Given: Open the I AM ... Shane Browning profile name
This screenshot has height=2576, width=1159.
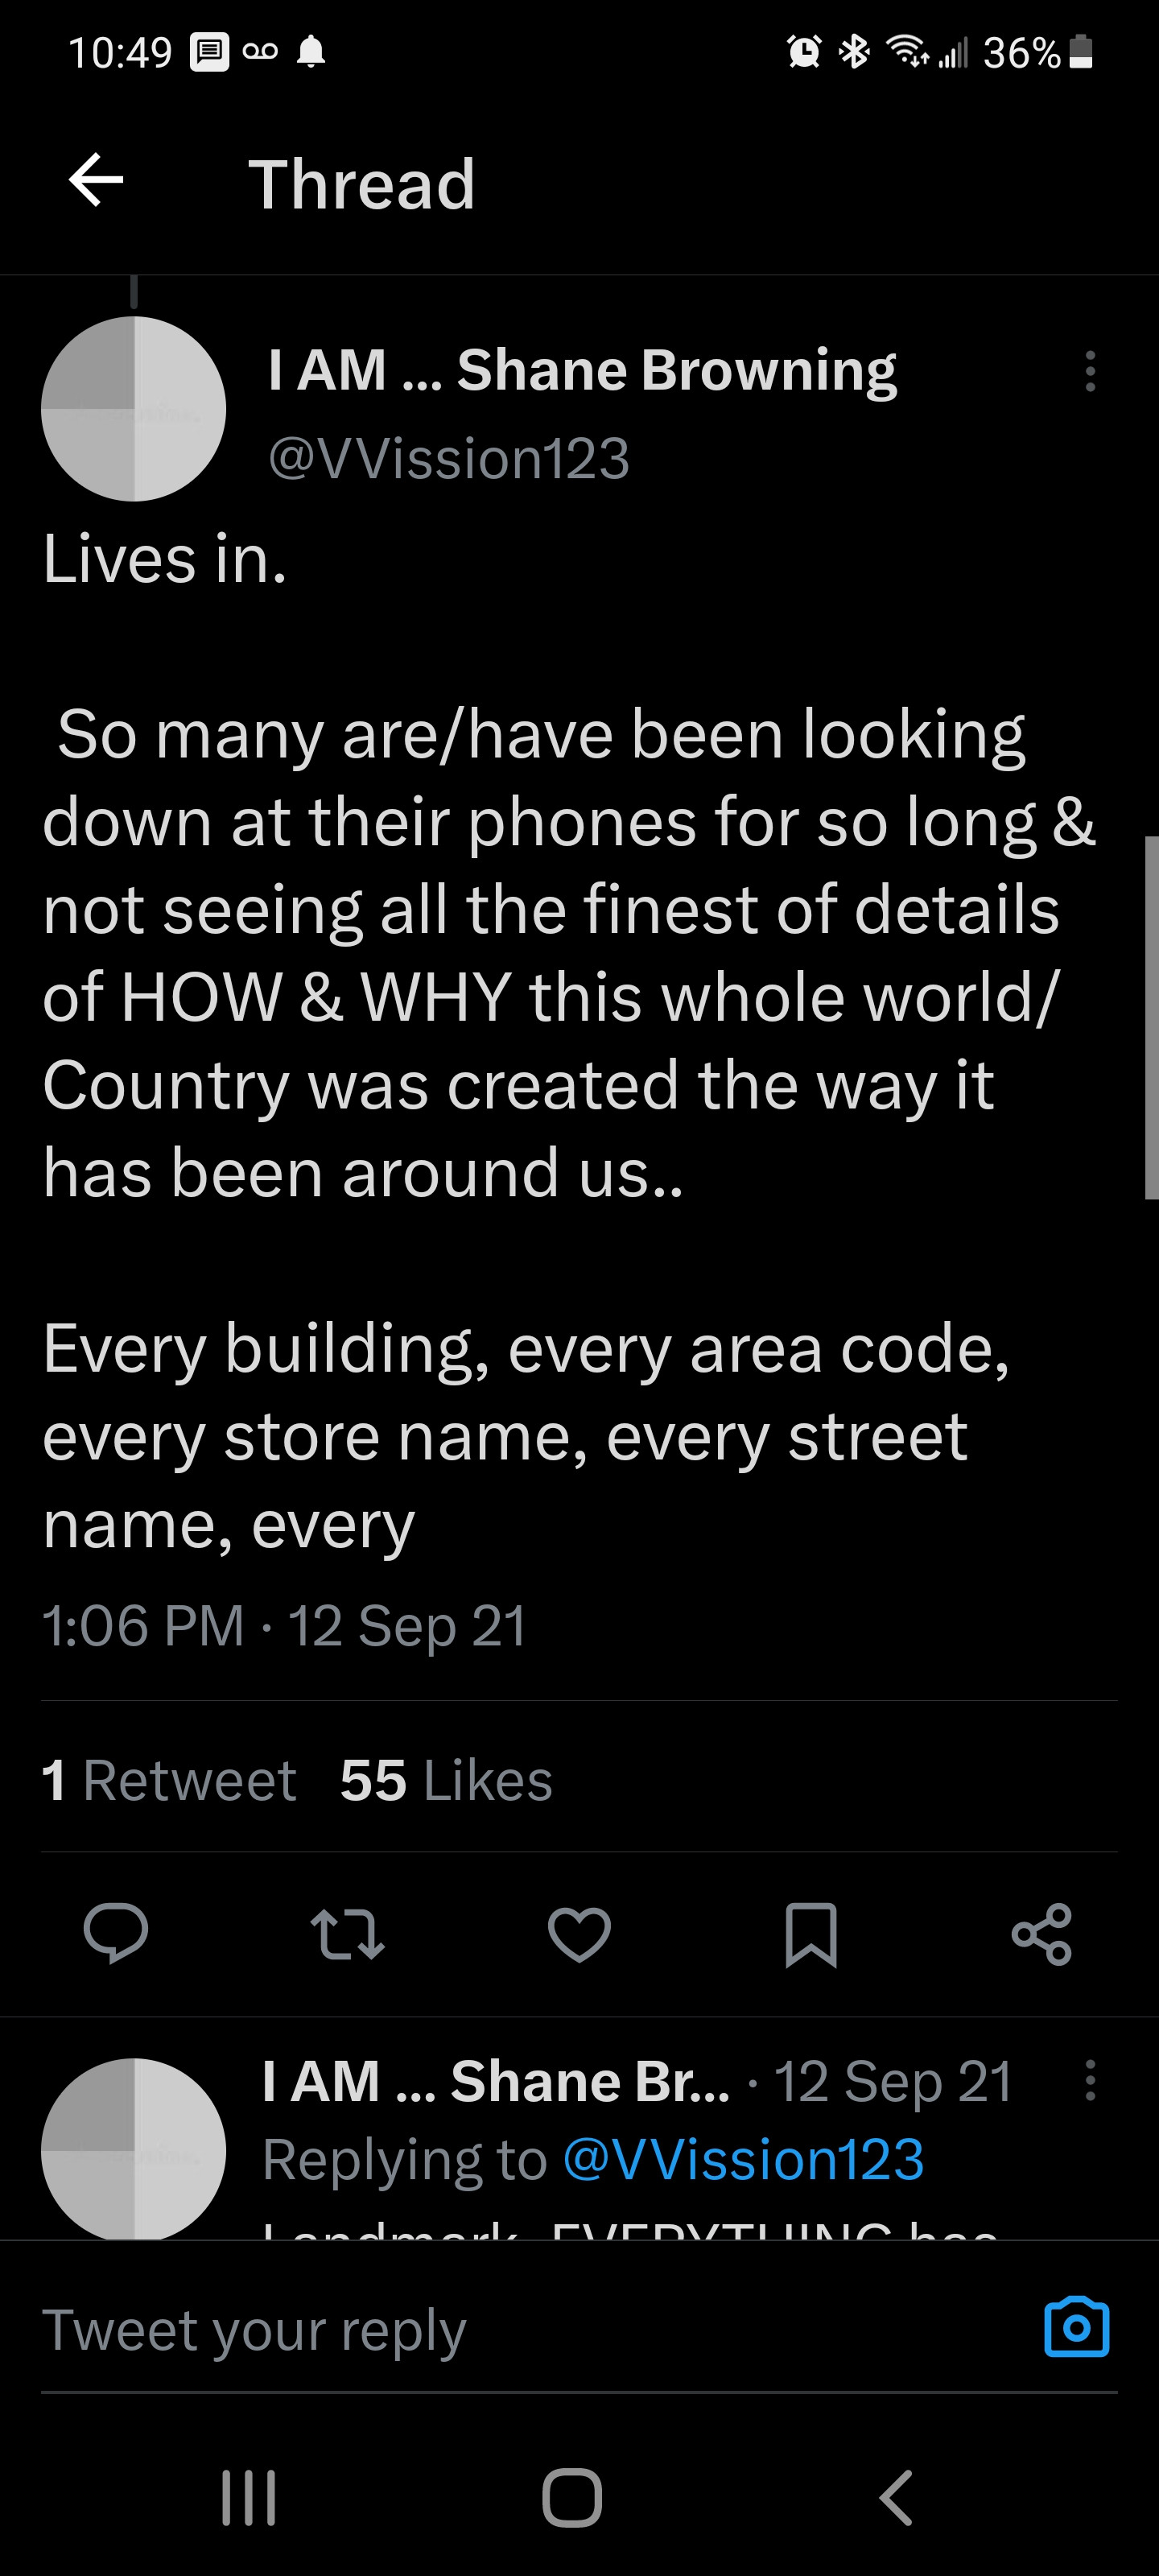Looking at the screenshot, I should [x=582, y=370].
